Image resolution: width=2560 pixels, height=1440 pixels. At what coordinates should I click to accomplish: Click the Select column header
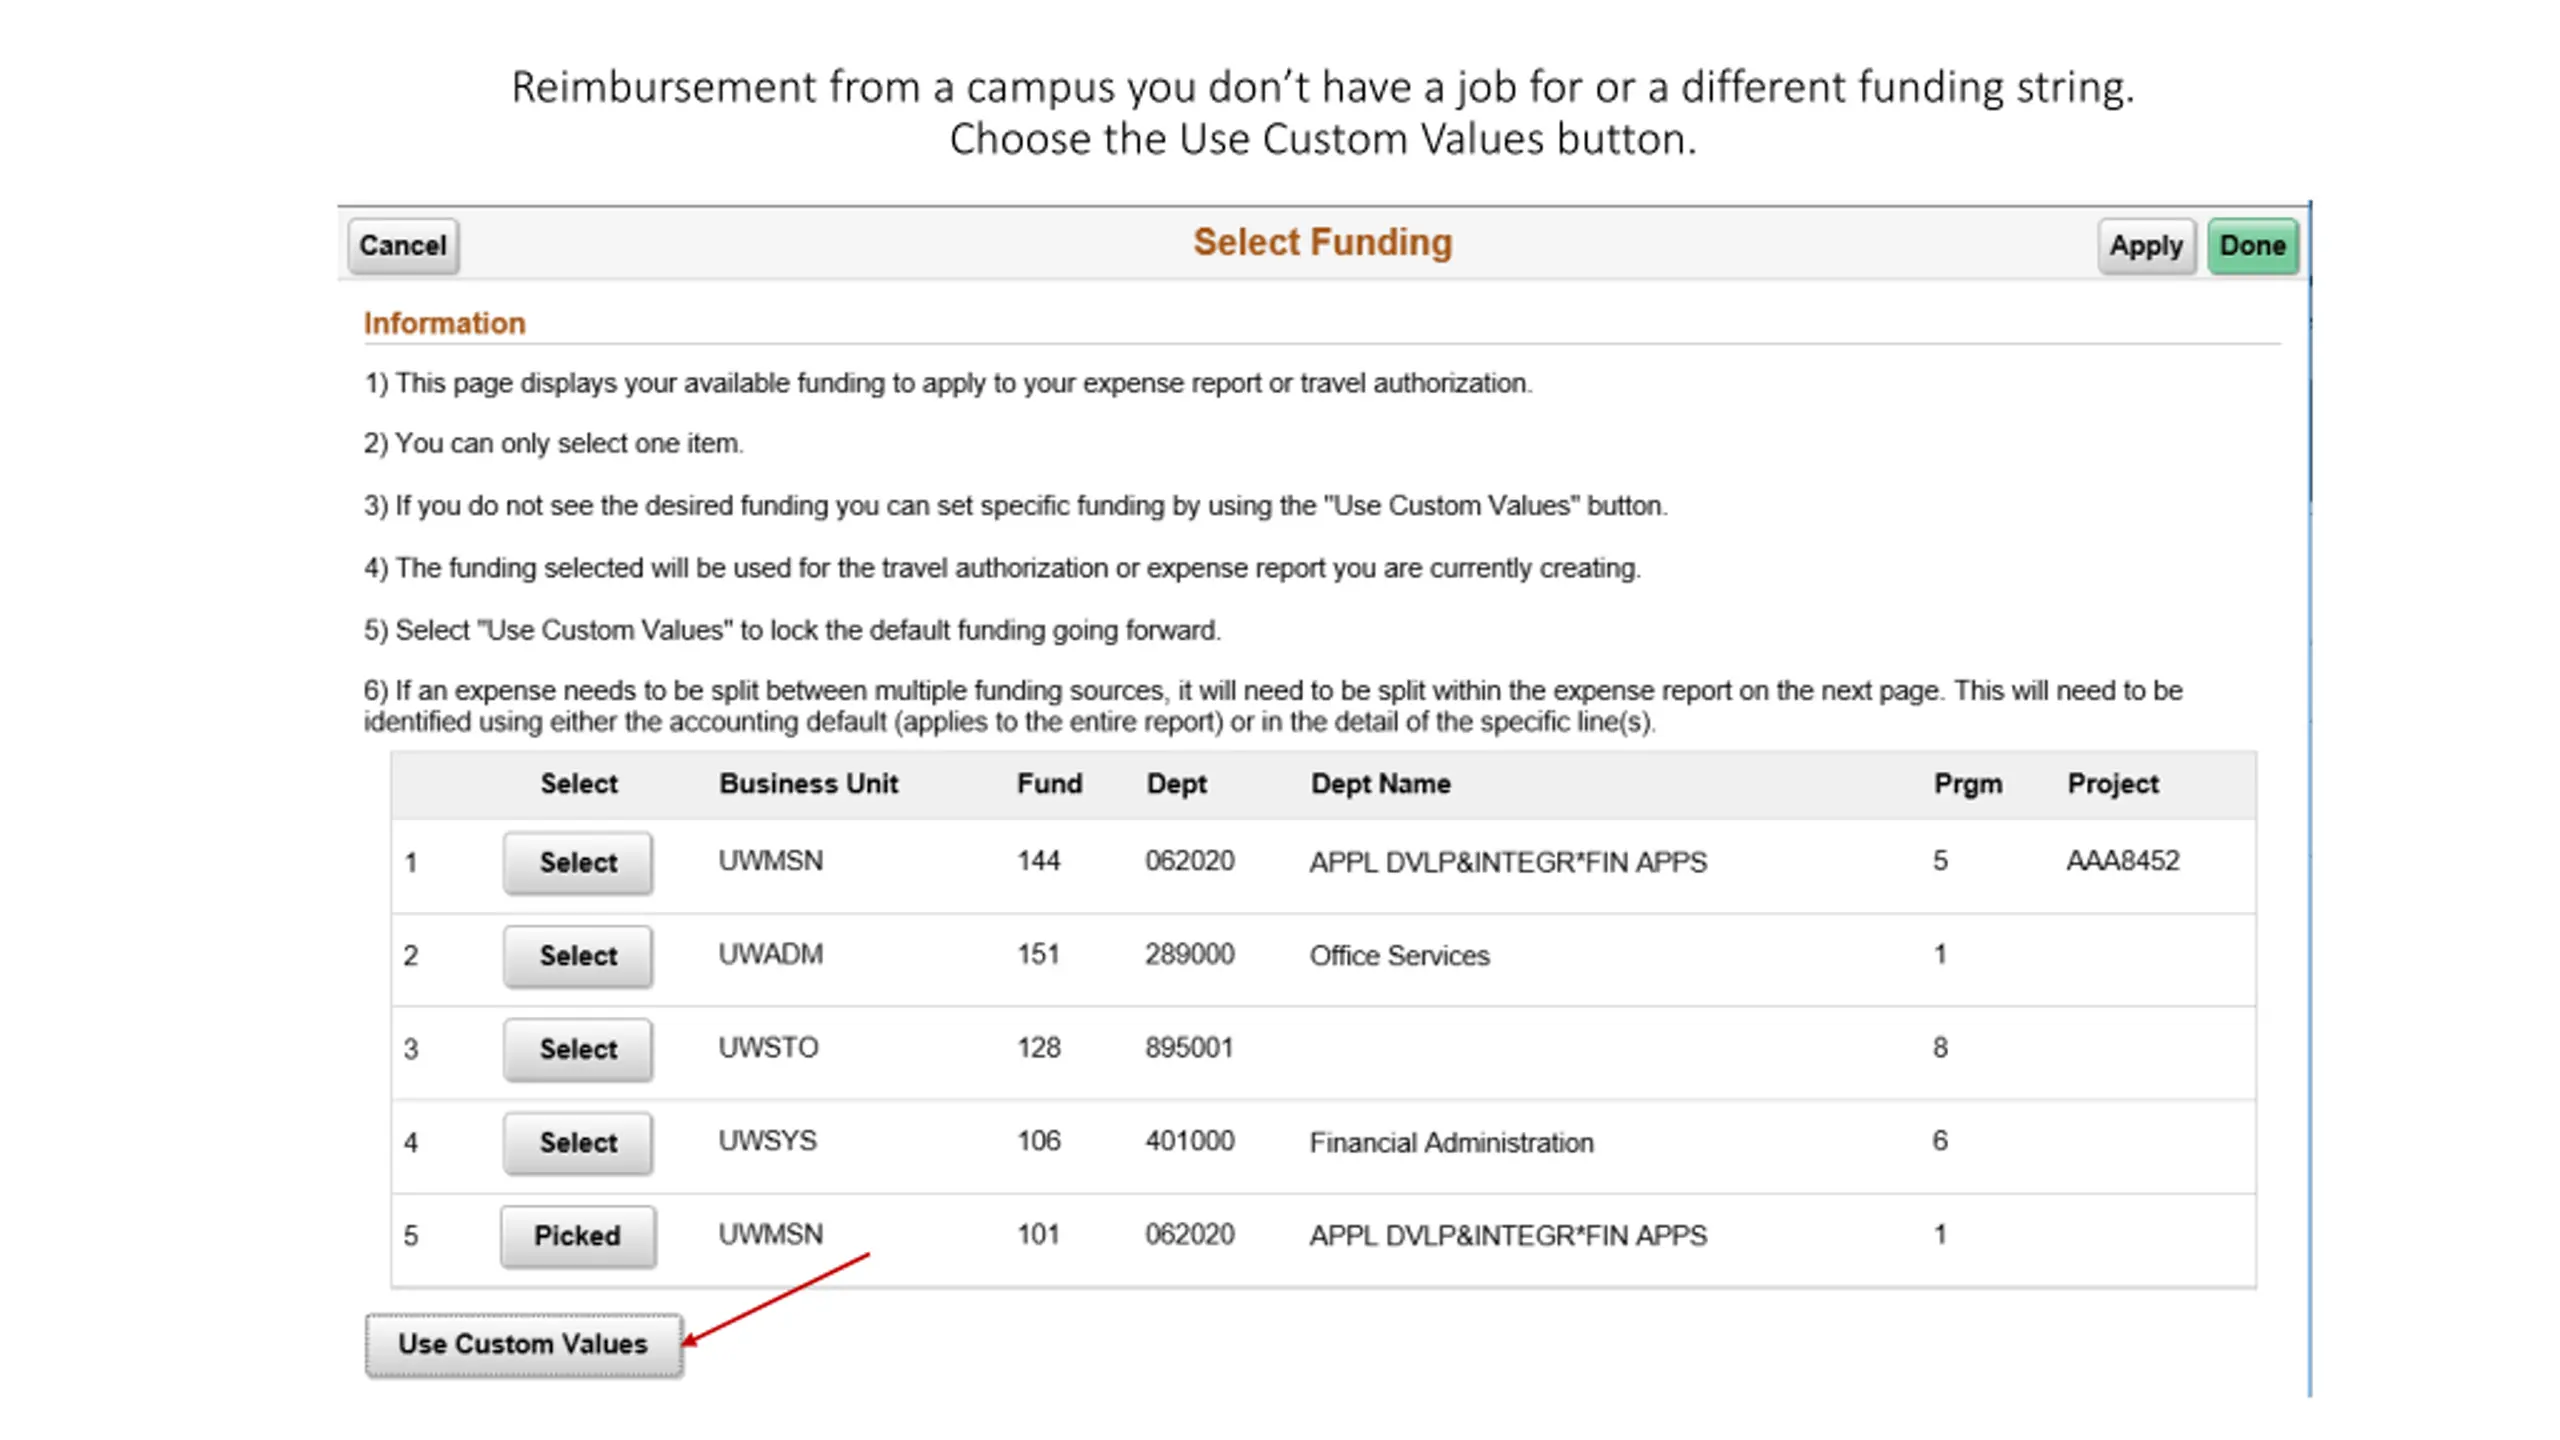[578, 784]
